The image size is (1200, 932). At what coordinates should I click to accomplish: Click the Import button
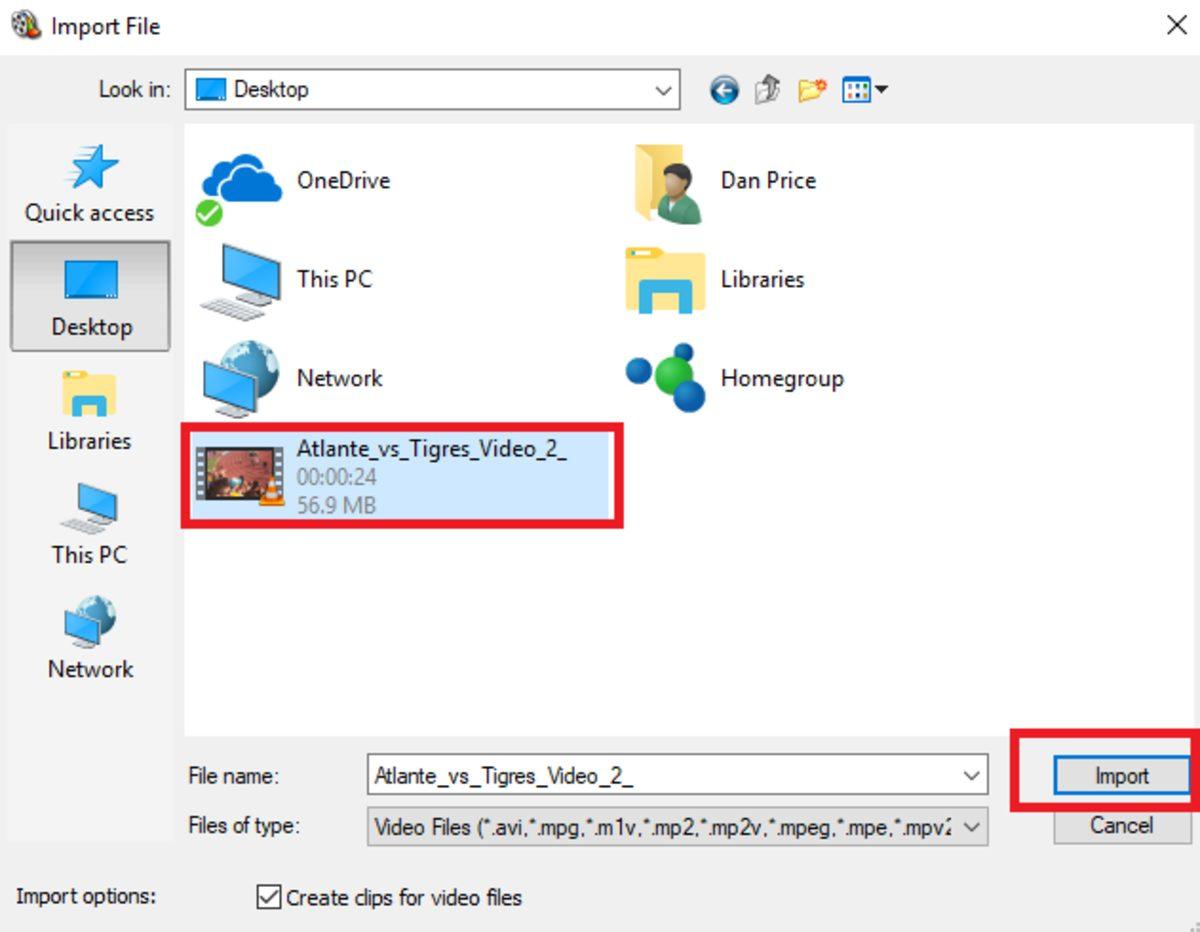pos(1121,776)
